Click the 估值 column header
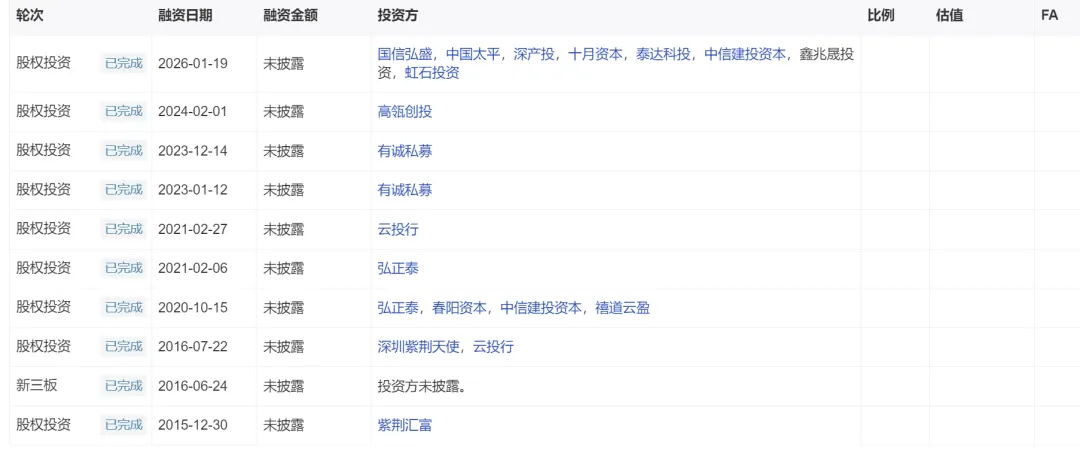The image size is (1080, 456). pos(950,16)
